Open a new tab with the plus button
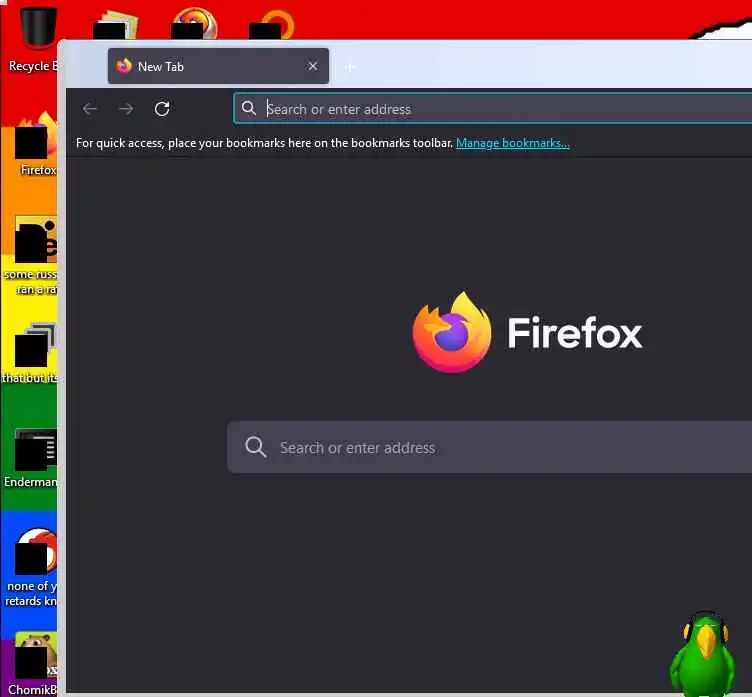The height and width of the screenshot is (697, 752). (350, 67)
